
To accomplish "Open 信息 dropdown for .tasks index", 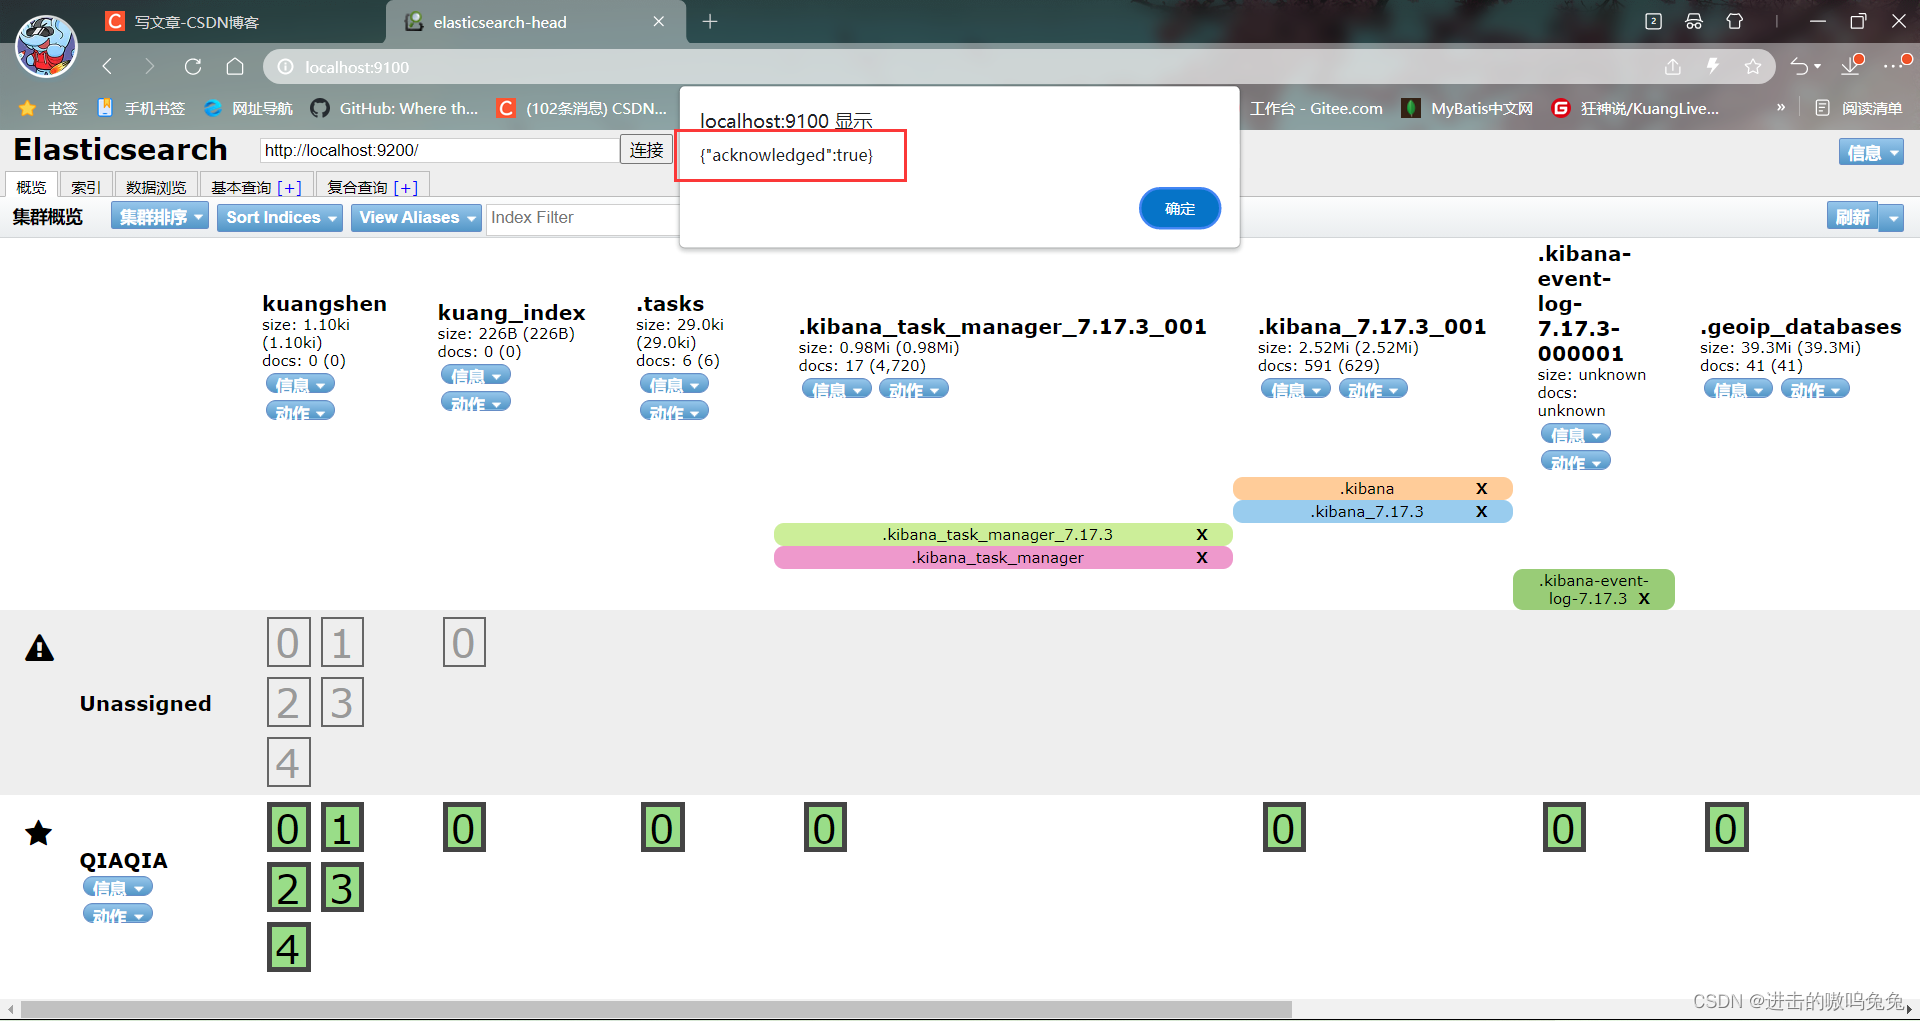I will [x=674, y=384].
